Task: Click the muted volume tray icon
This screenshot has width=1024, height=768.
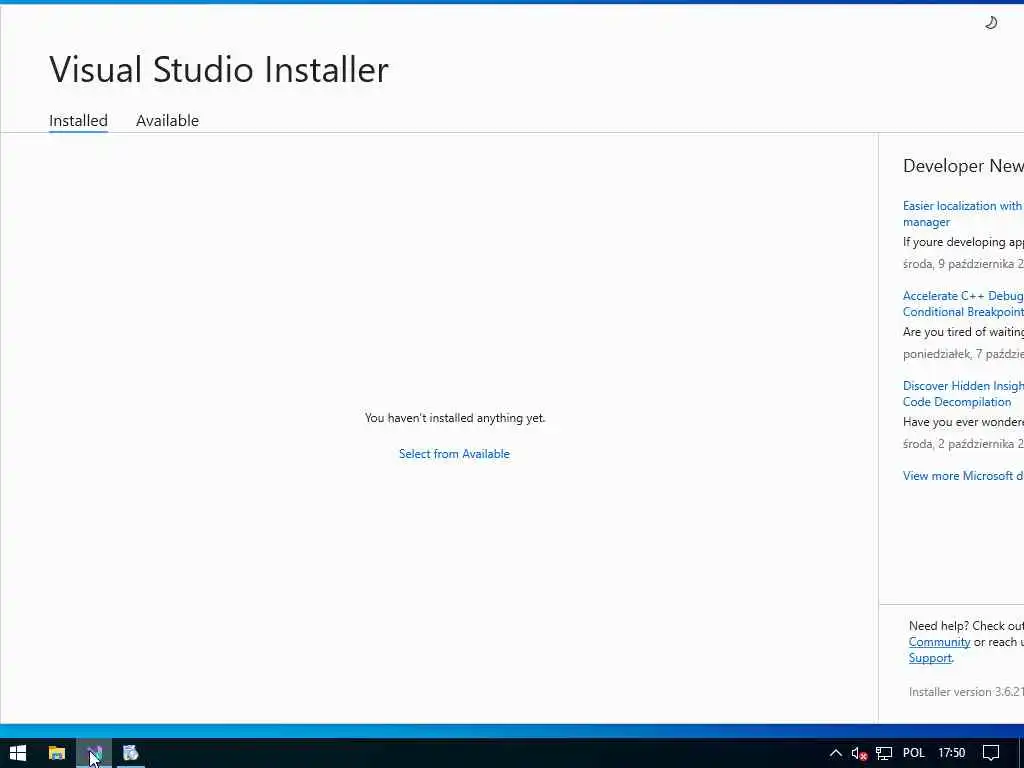Action: coord(859,754)
